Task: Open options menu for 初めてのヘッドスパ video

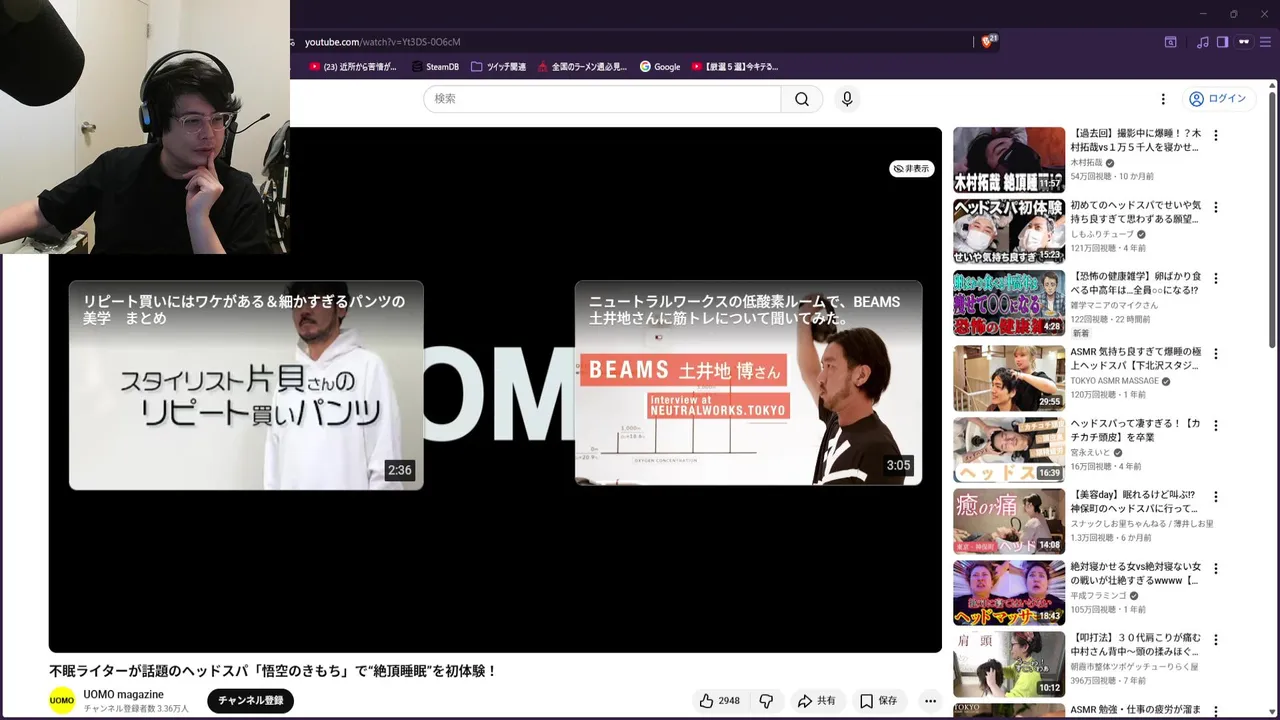Action: 1216,208
